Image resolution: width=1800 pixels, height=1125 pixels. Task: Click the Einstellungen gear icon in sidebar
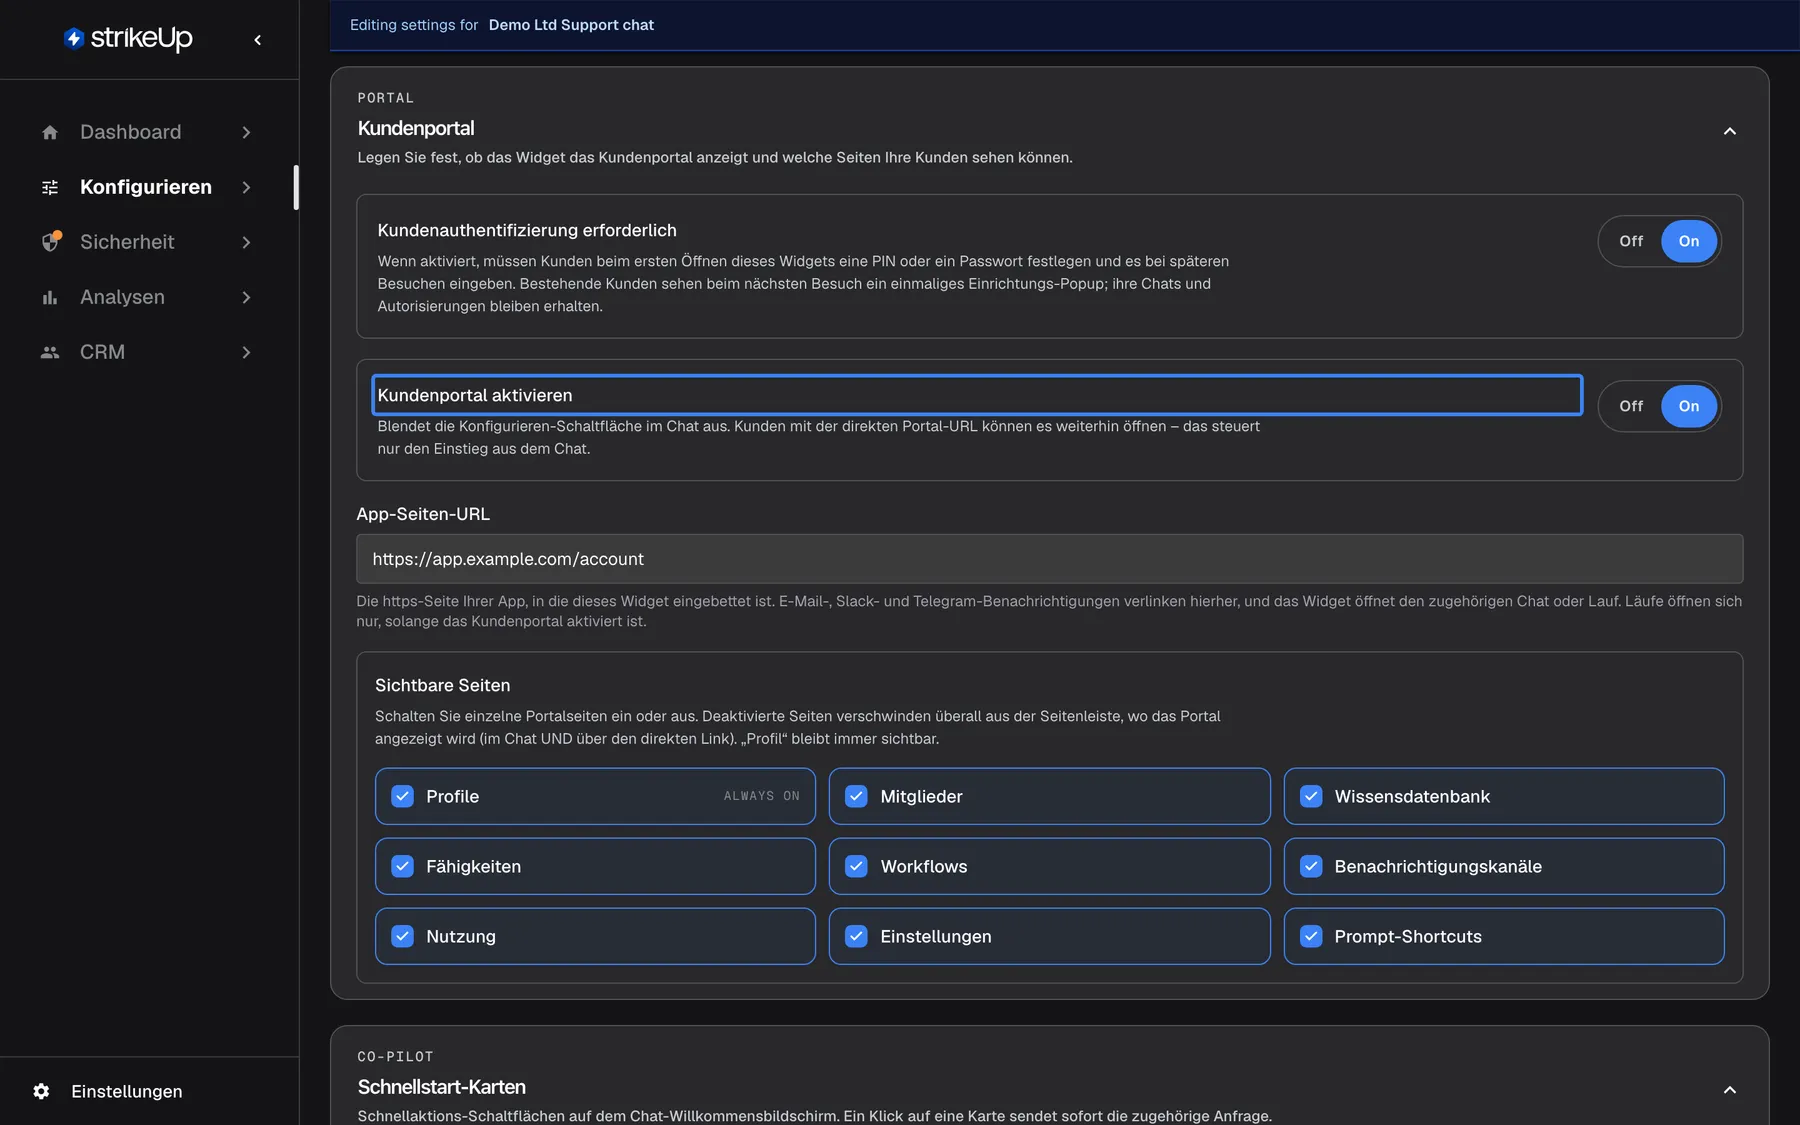pos(41,1091)
